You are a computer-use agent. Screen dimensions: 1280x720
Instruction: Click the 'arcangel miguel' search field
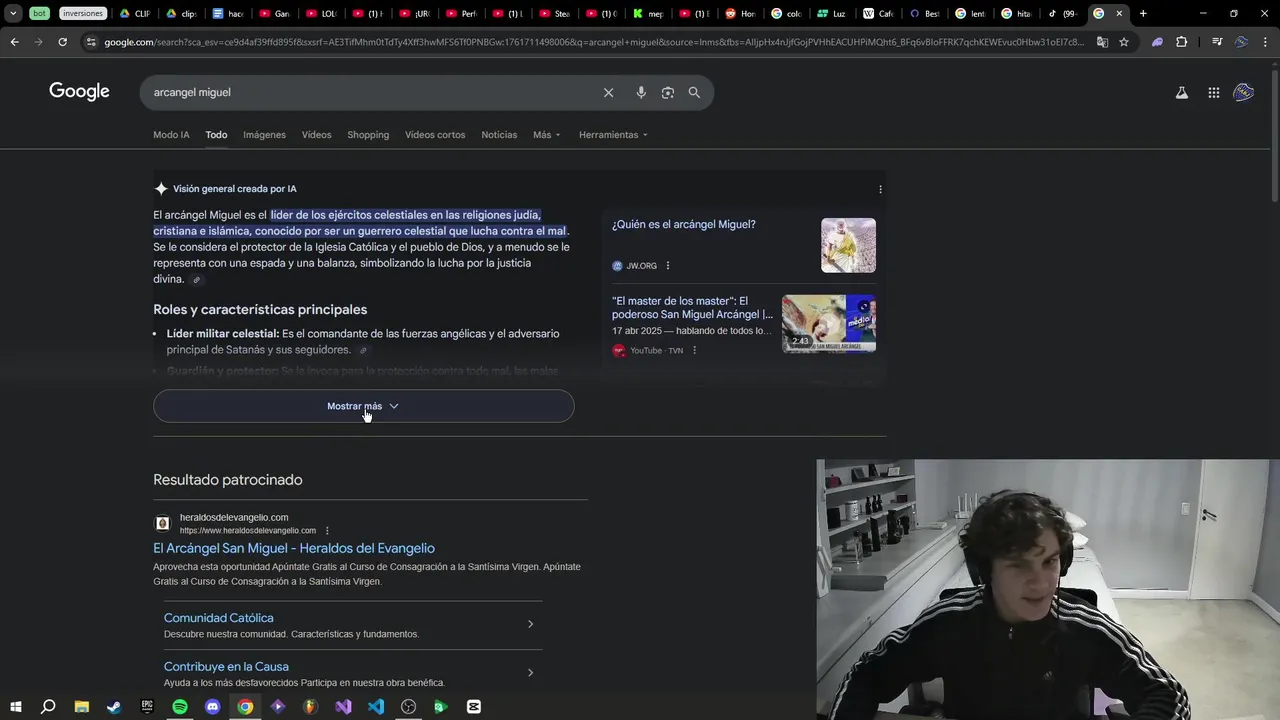(370, 92)
